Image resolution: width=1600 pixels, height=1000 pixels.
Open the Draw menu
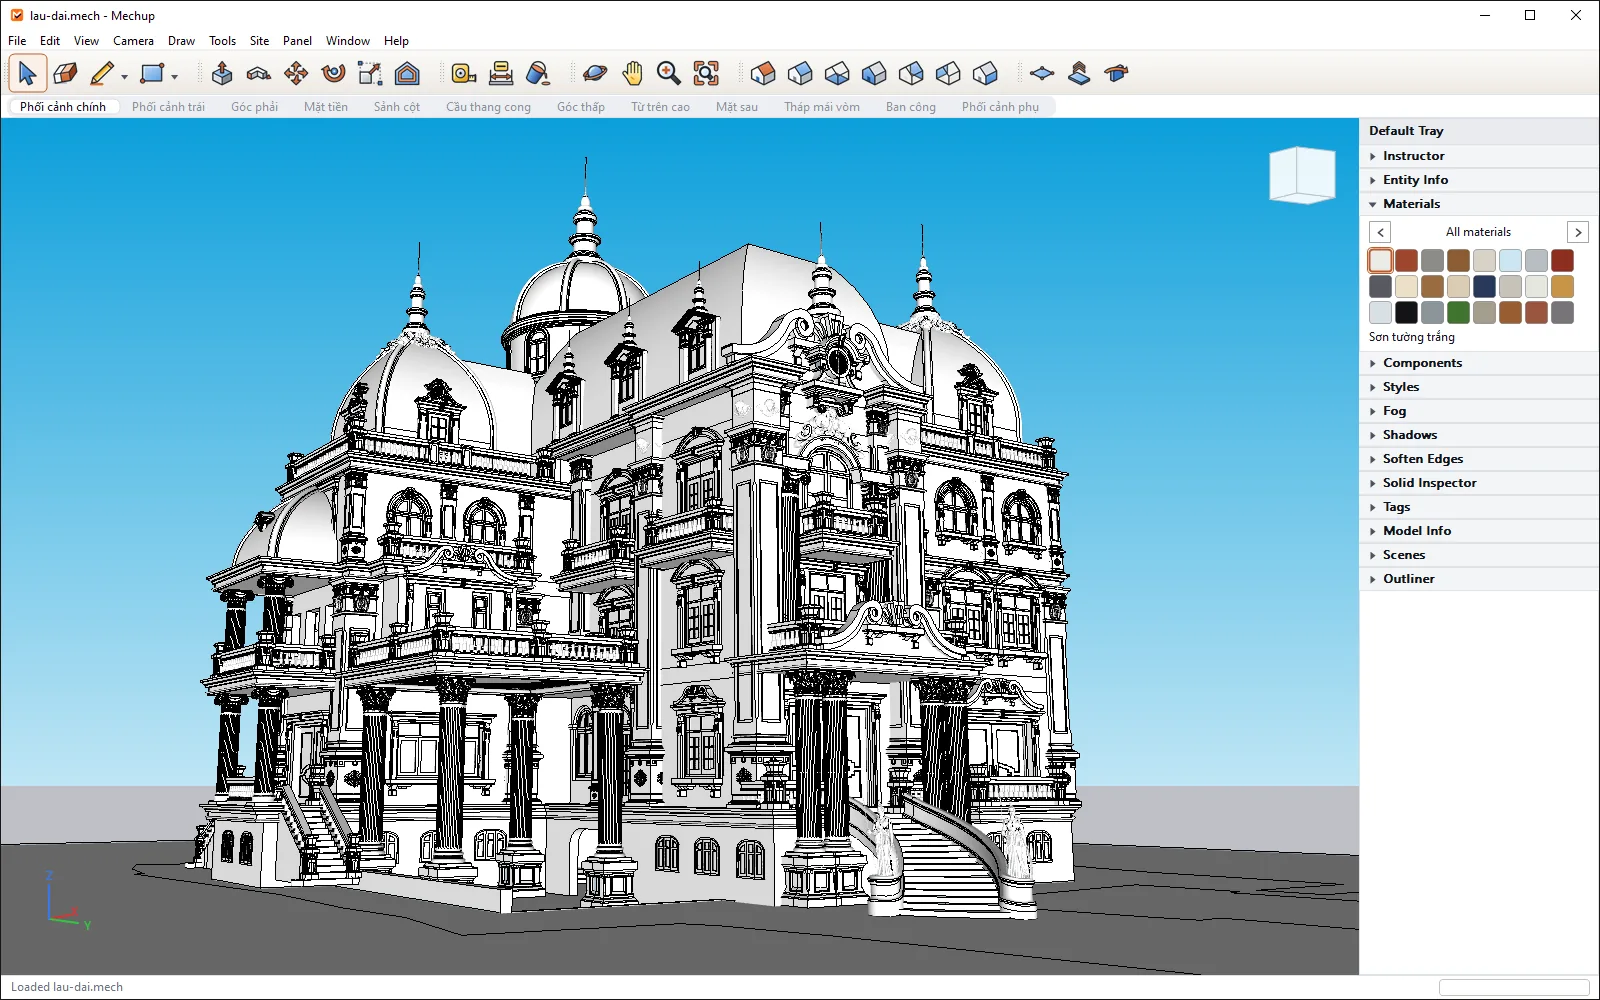181,41
